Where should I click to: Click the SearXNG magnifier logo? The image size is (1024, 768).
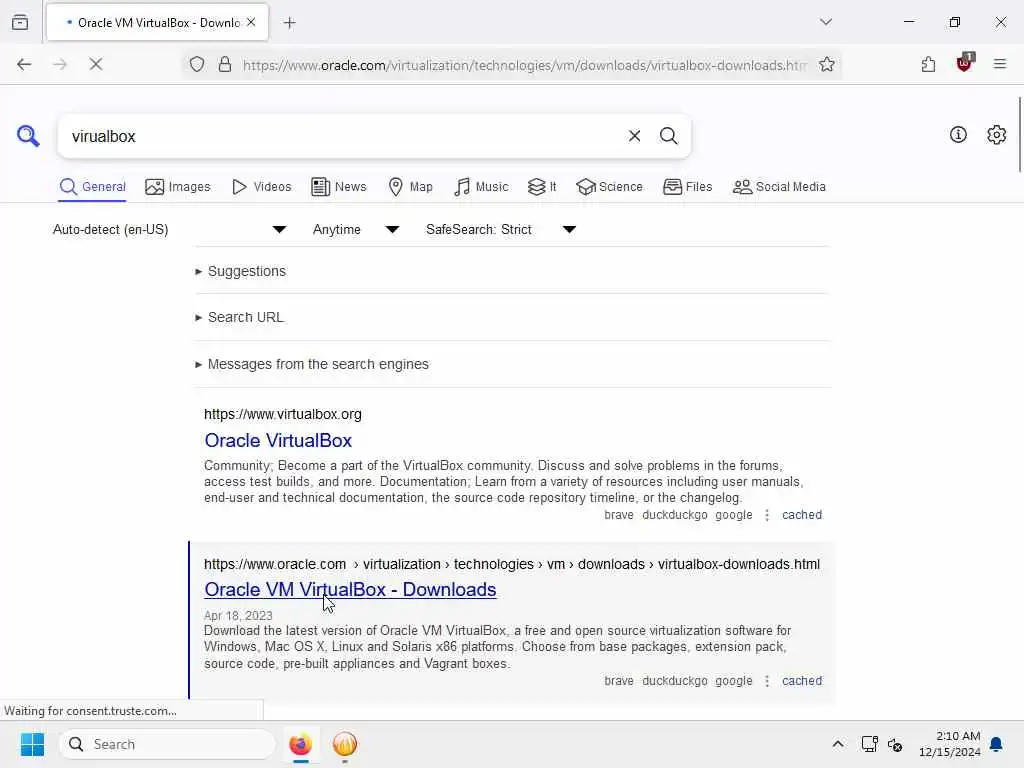coord(28,136)
